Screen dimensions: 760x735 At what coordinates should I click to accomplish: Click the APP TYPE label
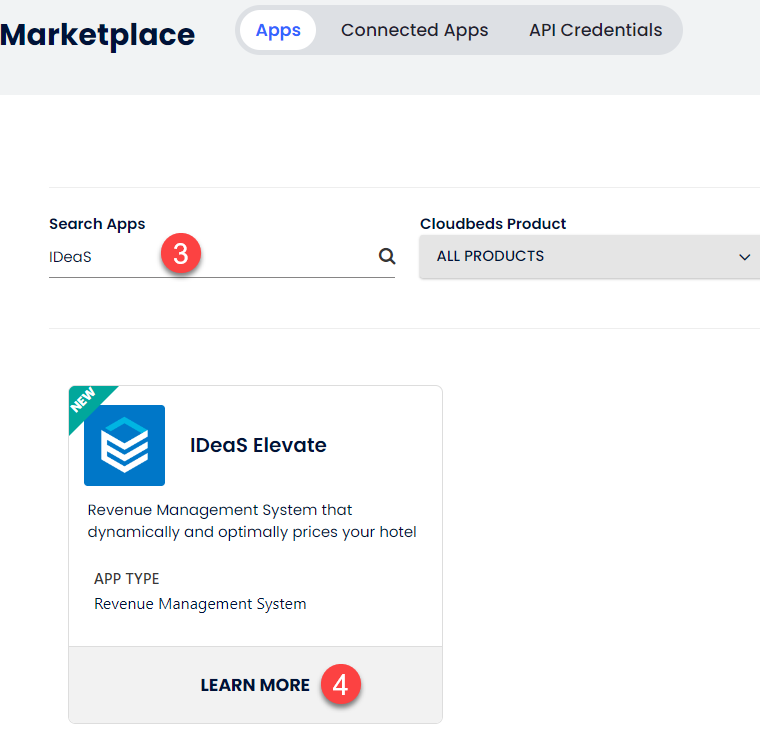click(x=126, y=579)
